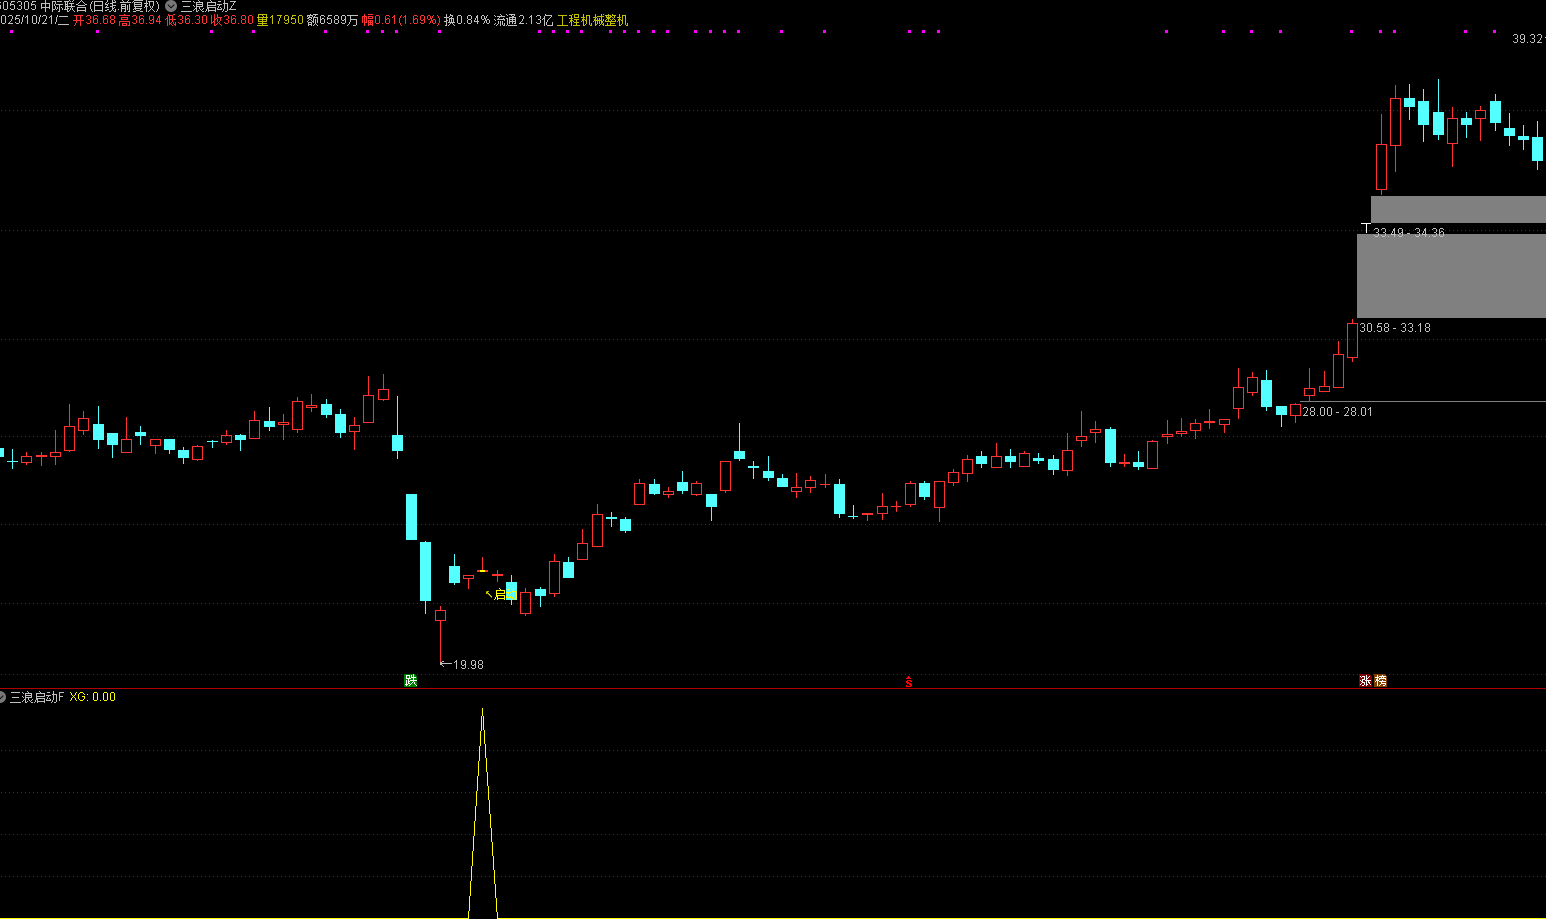
Task: Click the red $ marker on the time axis
Action: click(909, 682)
